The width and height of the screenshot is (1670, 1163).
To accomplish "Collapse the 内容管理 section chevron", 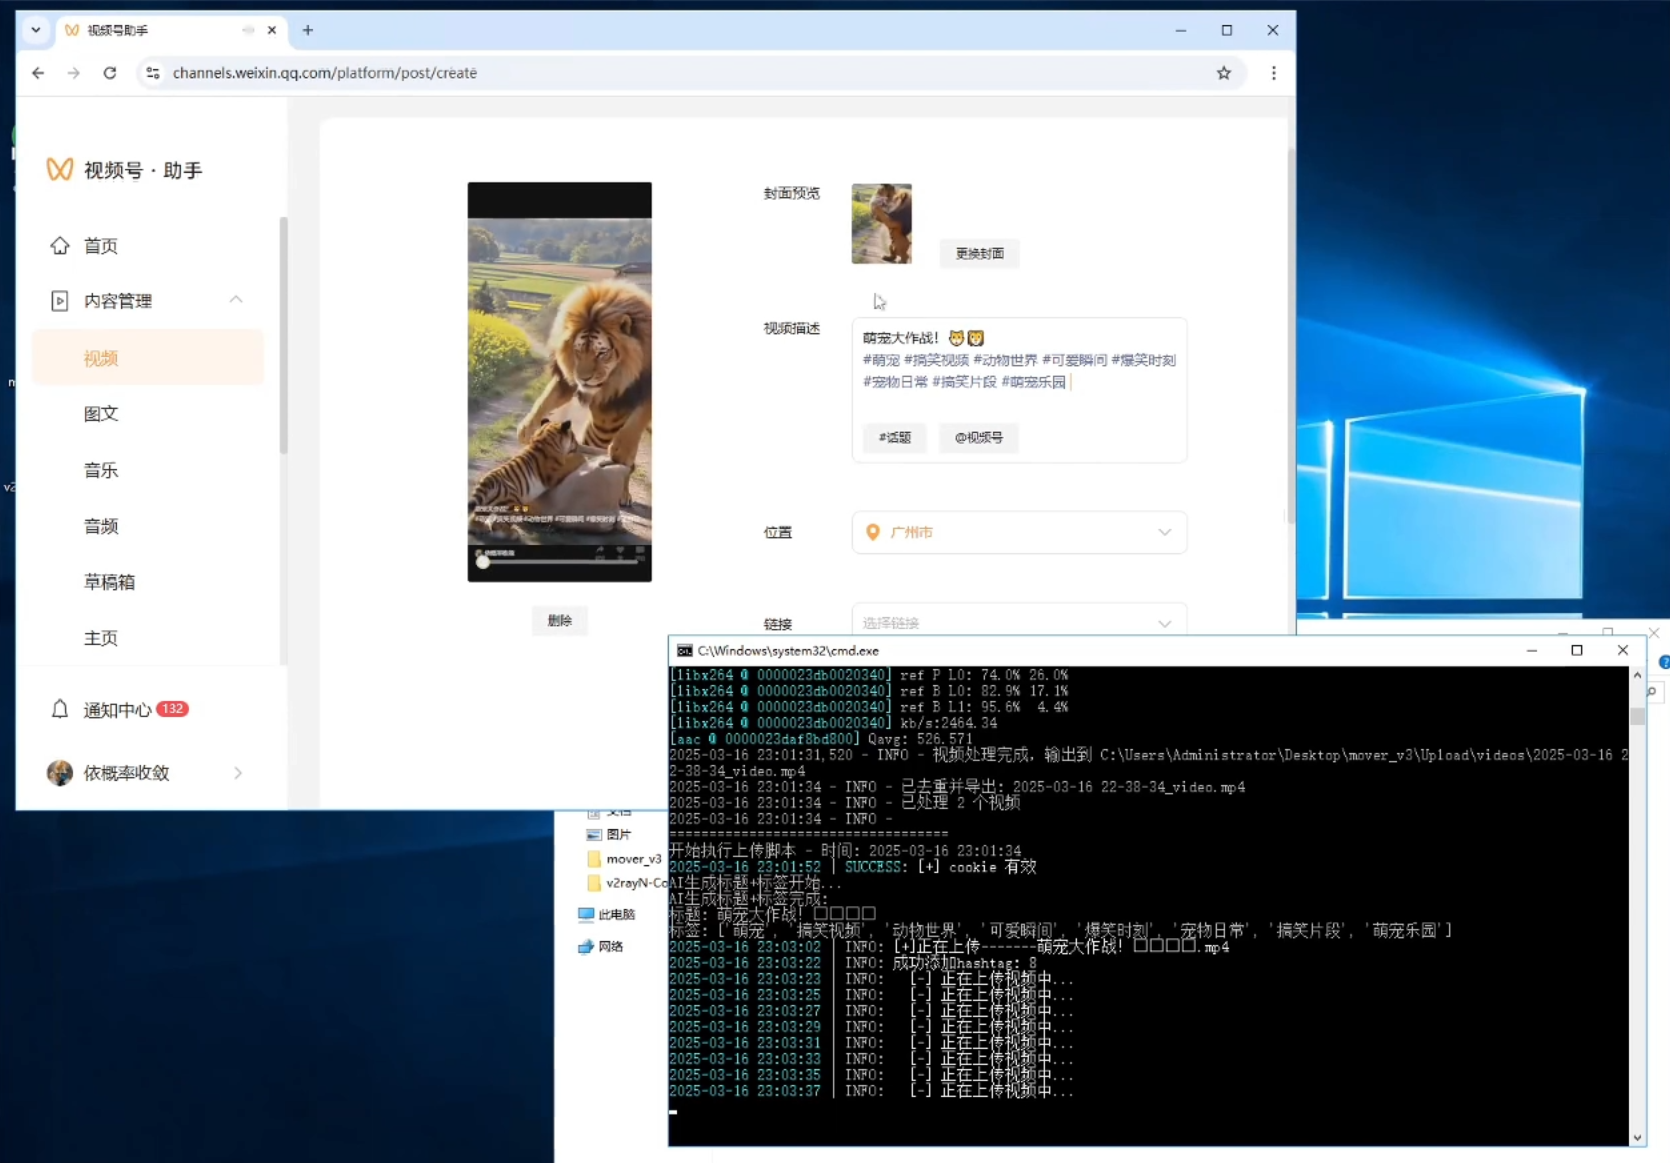I will click(x=236, y=300).
